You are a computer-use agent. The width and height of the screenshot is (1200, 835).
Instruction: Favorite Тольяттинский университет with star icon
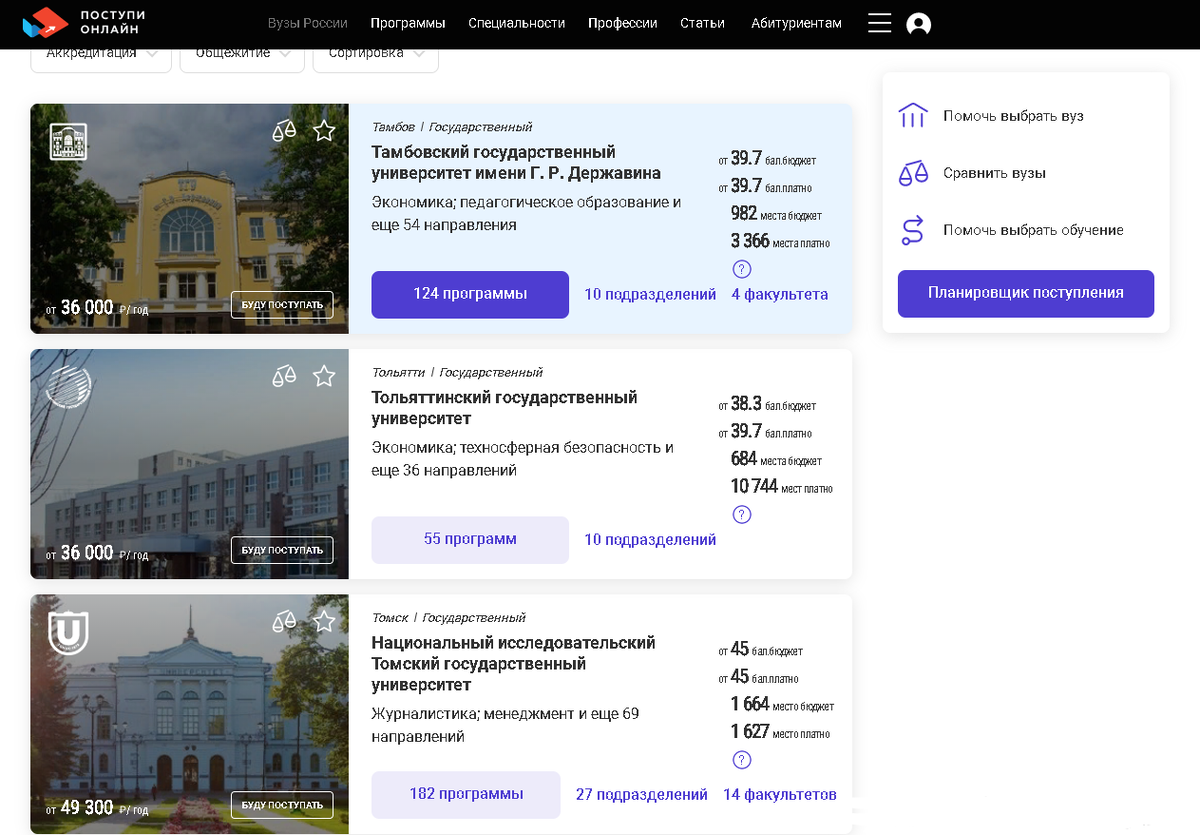[x=324, y=376]
